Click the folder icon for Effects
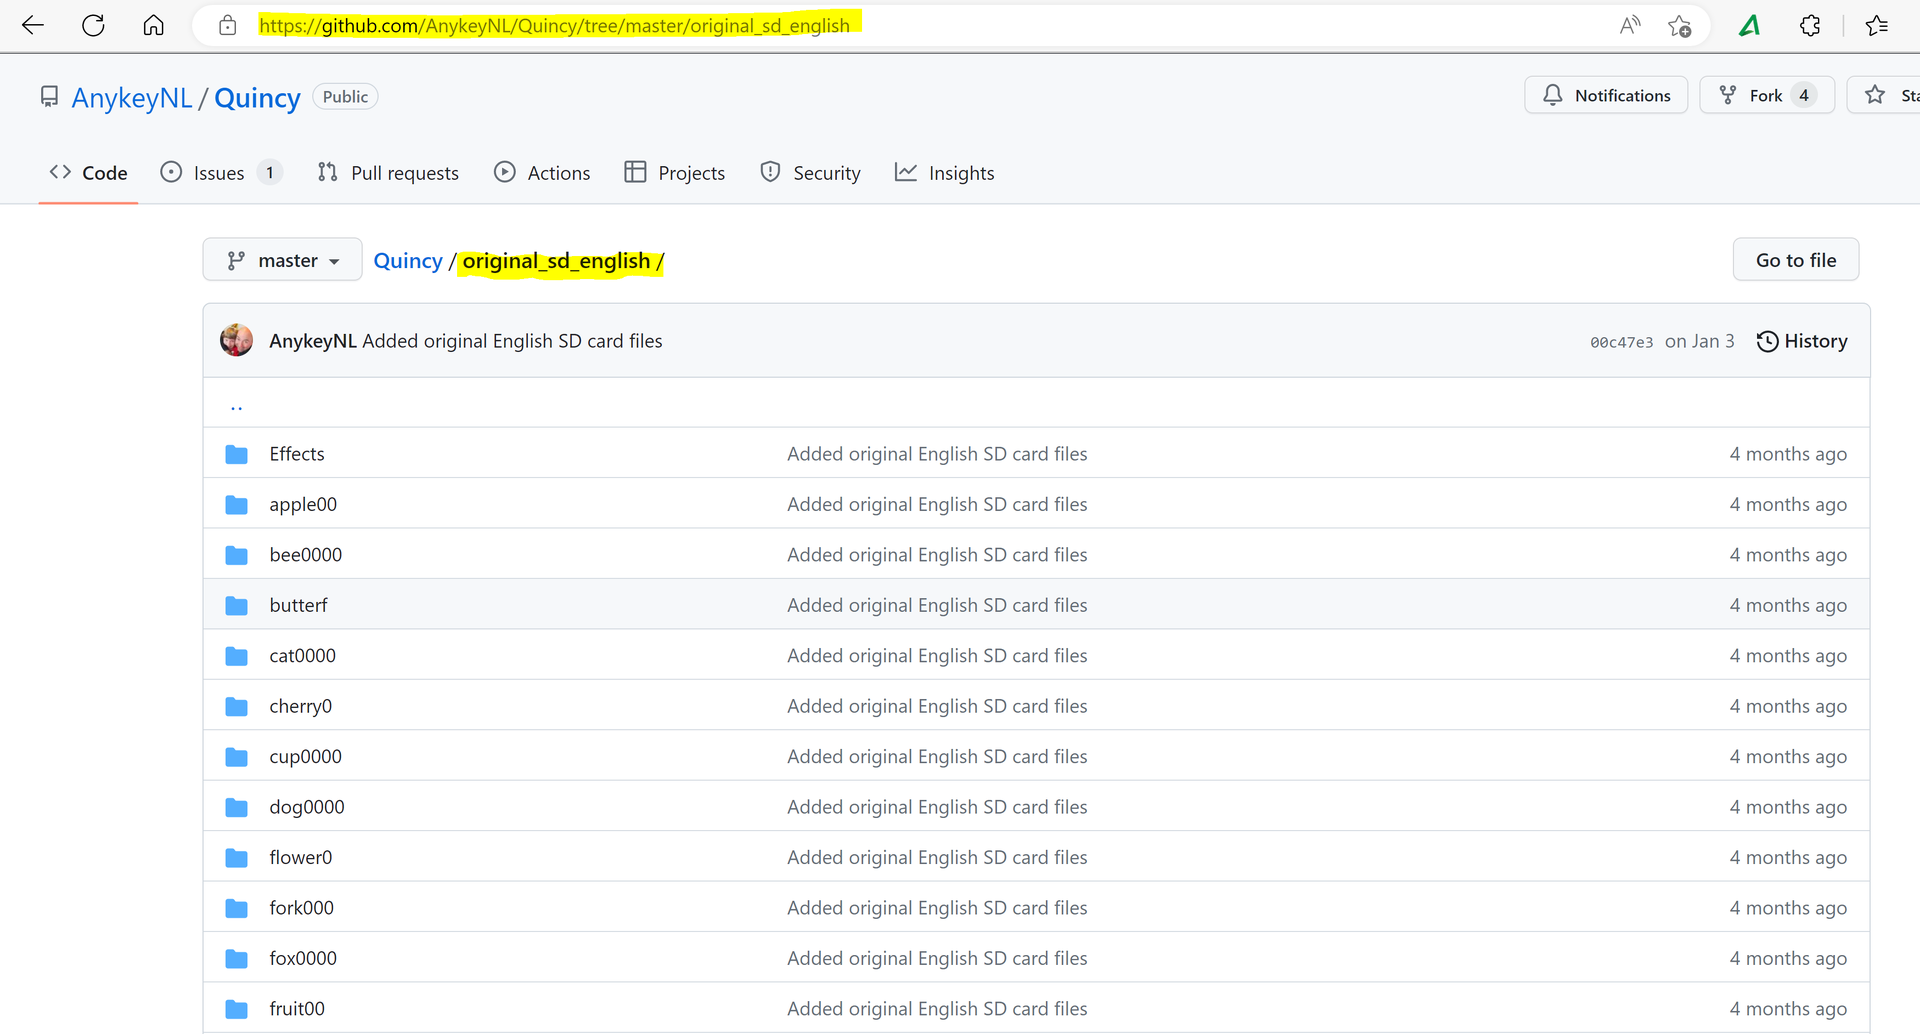Image resolution: width=1920 pixels, height=1034 pixels. click(237, 454)
